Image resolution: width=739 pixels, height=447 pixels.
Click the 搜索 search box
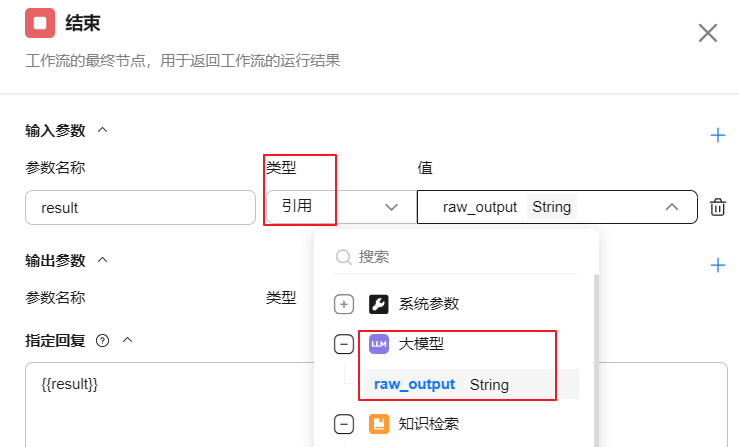pos(460,257)
